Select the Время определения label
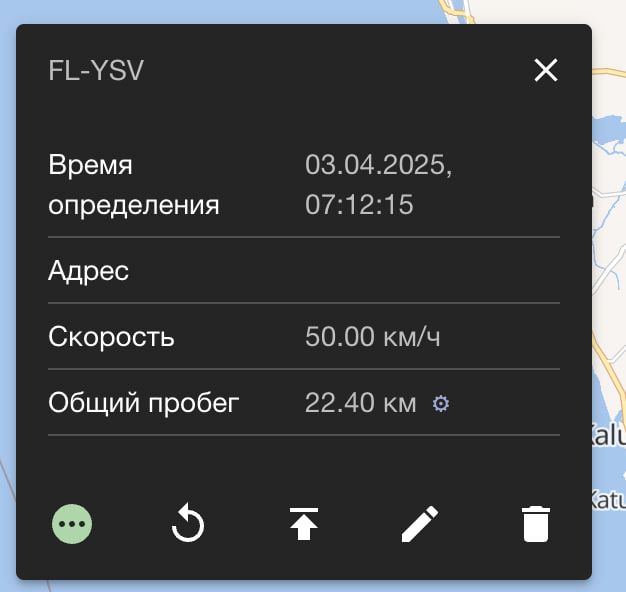The height and width of the screenshot is (592, 626). pyautogui.click(x=133, y=186)
